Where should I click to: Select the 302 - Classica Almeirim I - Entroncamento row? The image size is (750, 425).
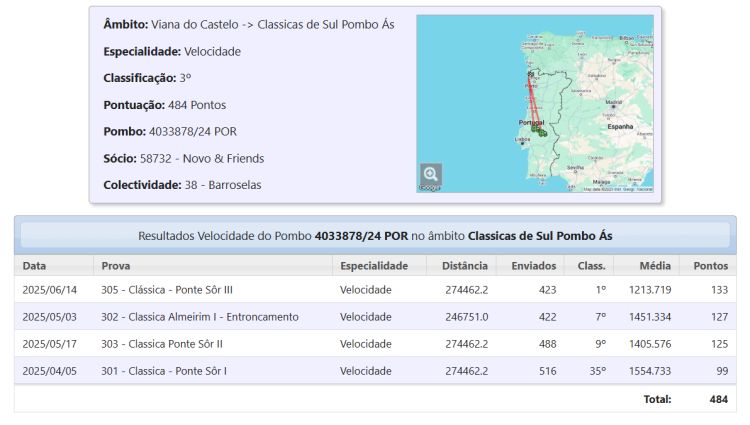coord(199,317)
